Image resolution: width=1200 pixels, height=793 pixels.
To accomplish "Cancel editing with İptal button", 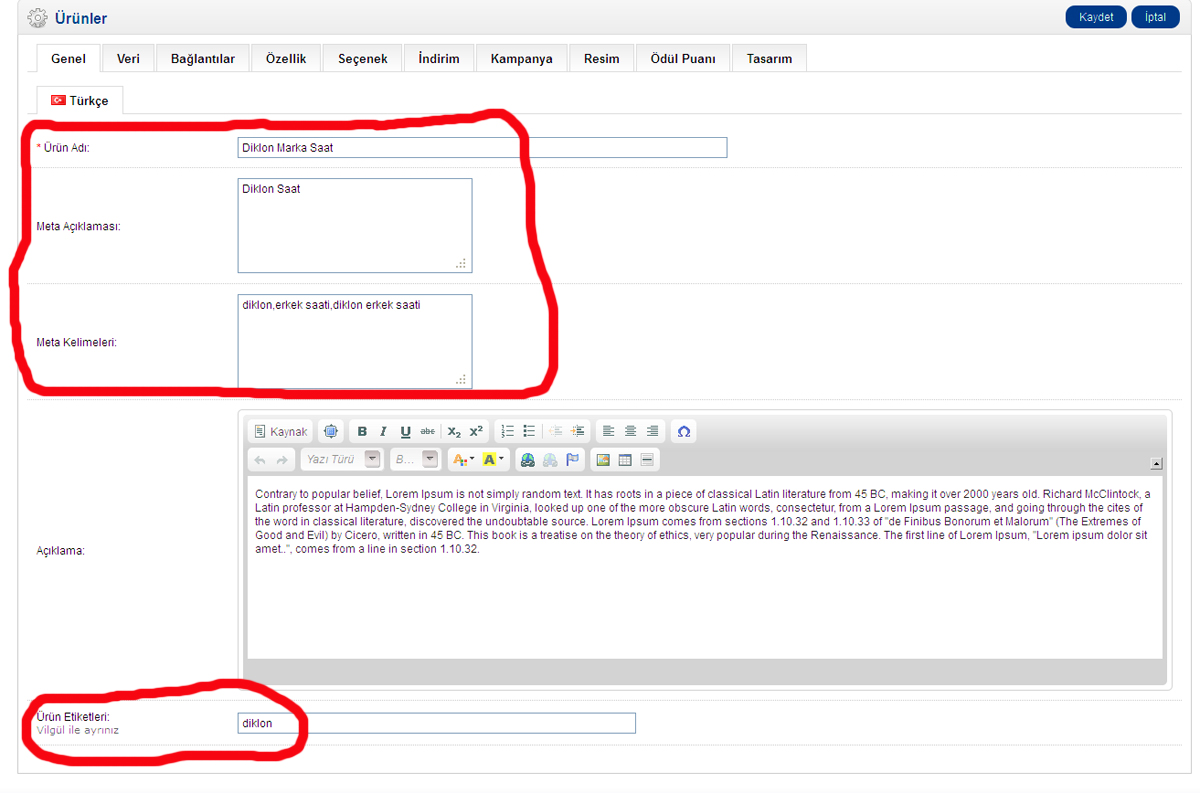I will point(1155,17).
